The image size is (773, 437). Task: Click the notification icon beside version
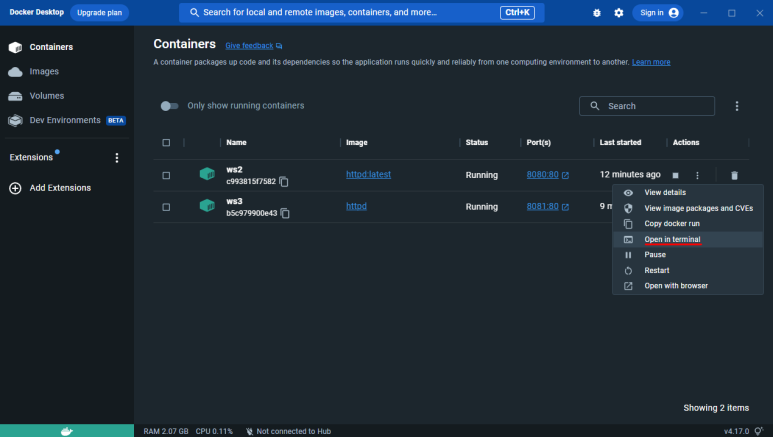tap(759, 432)
